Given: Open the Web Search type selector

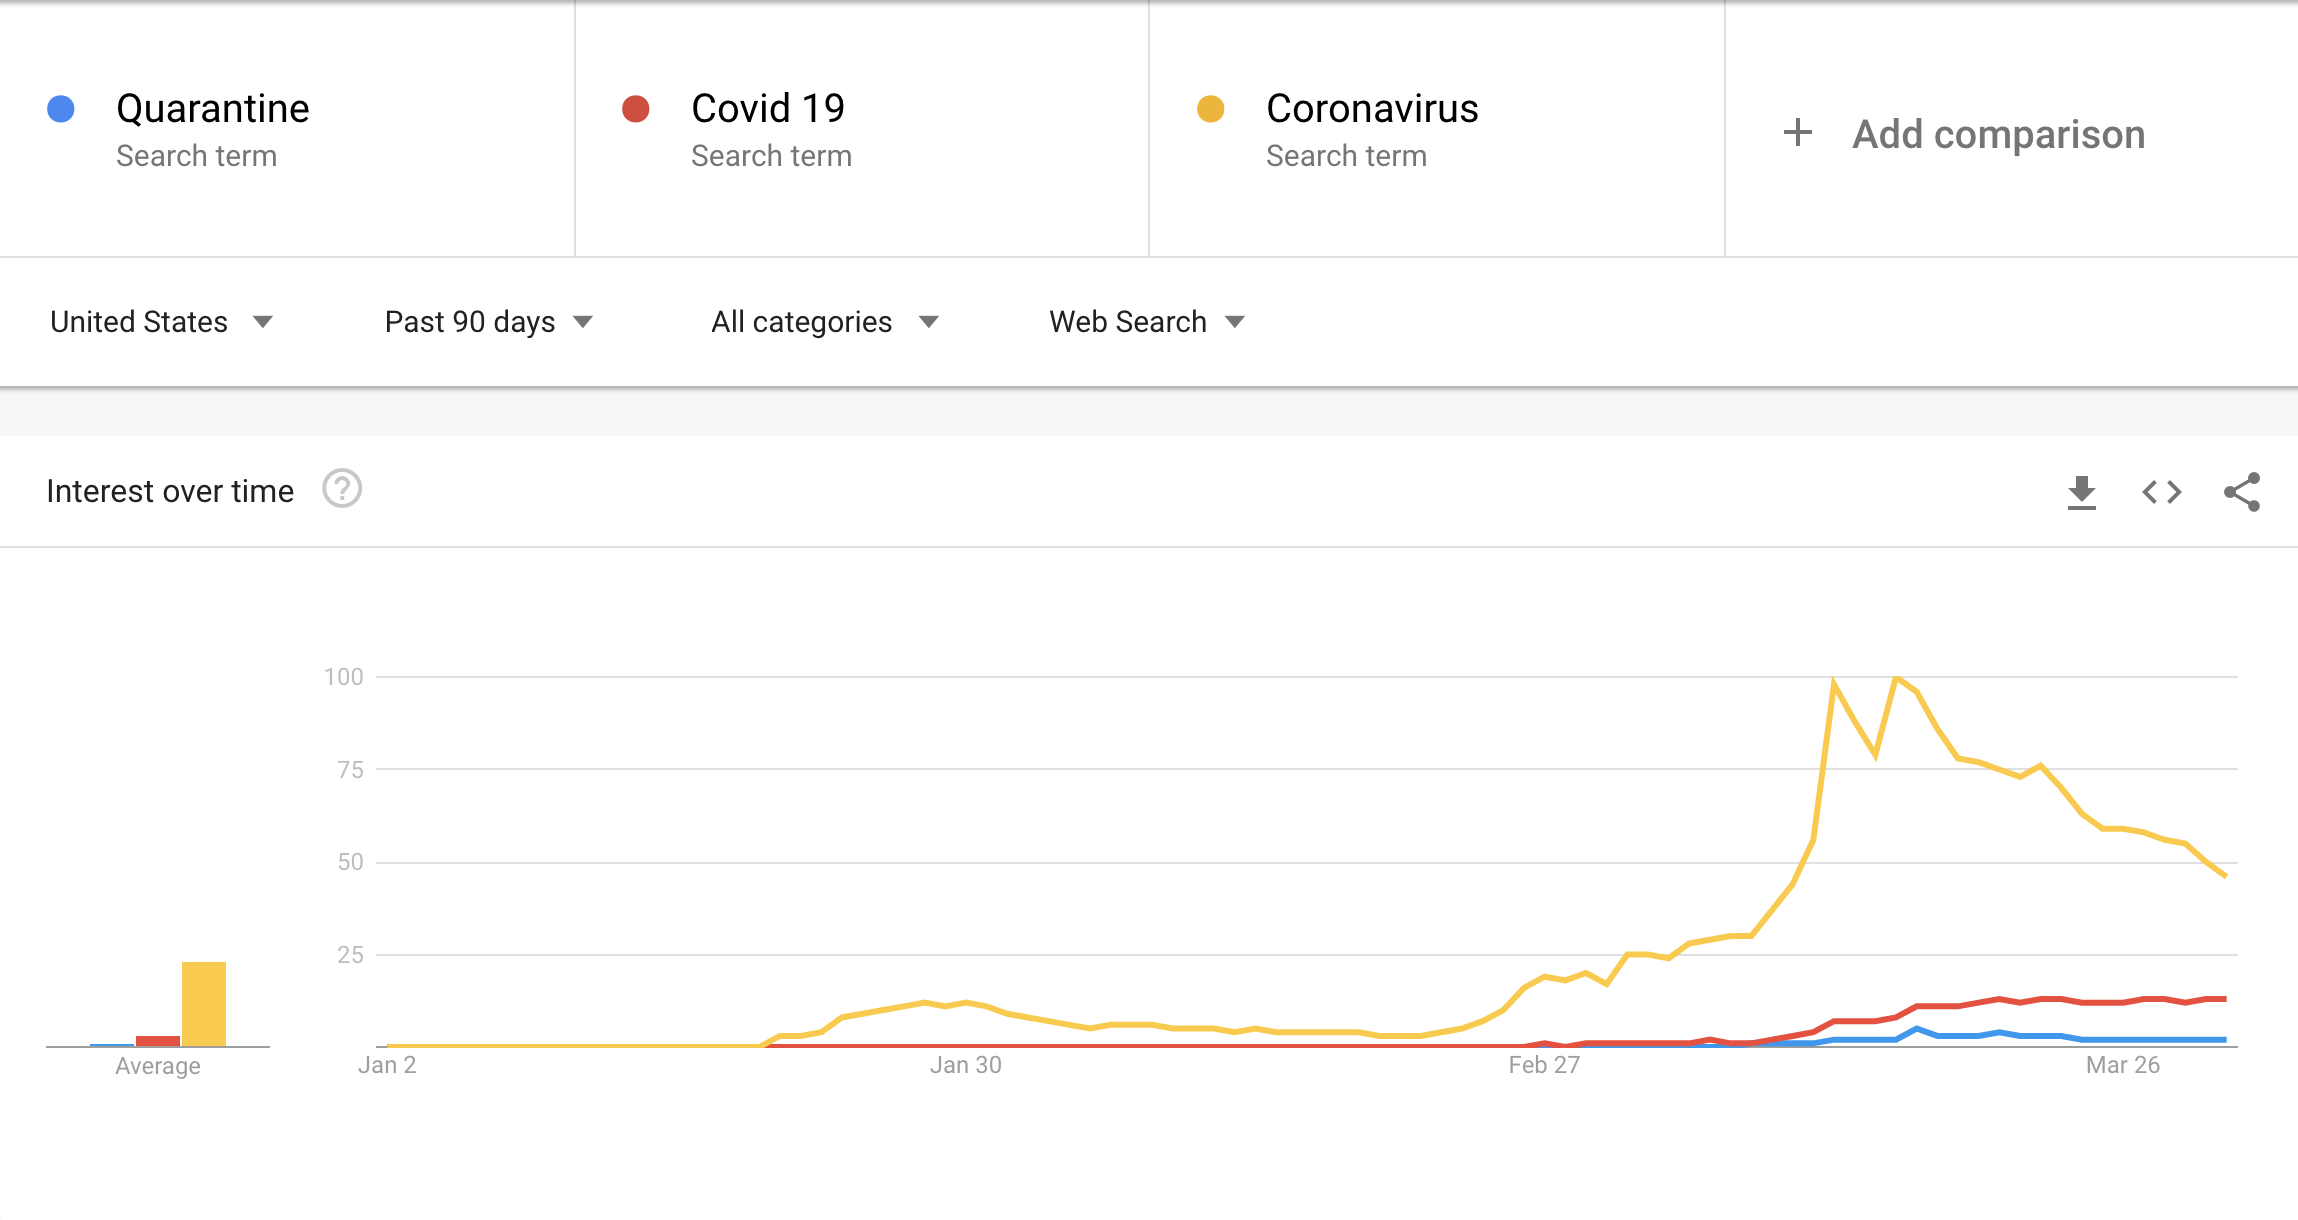Looking at the screenshot, I should 1147,321.
